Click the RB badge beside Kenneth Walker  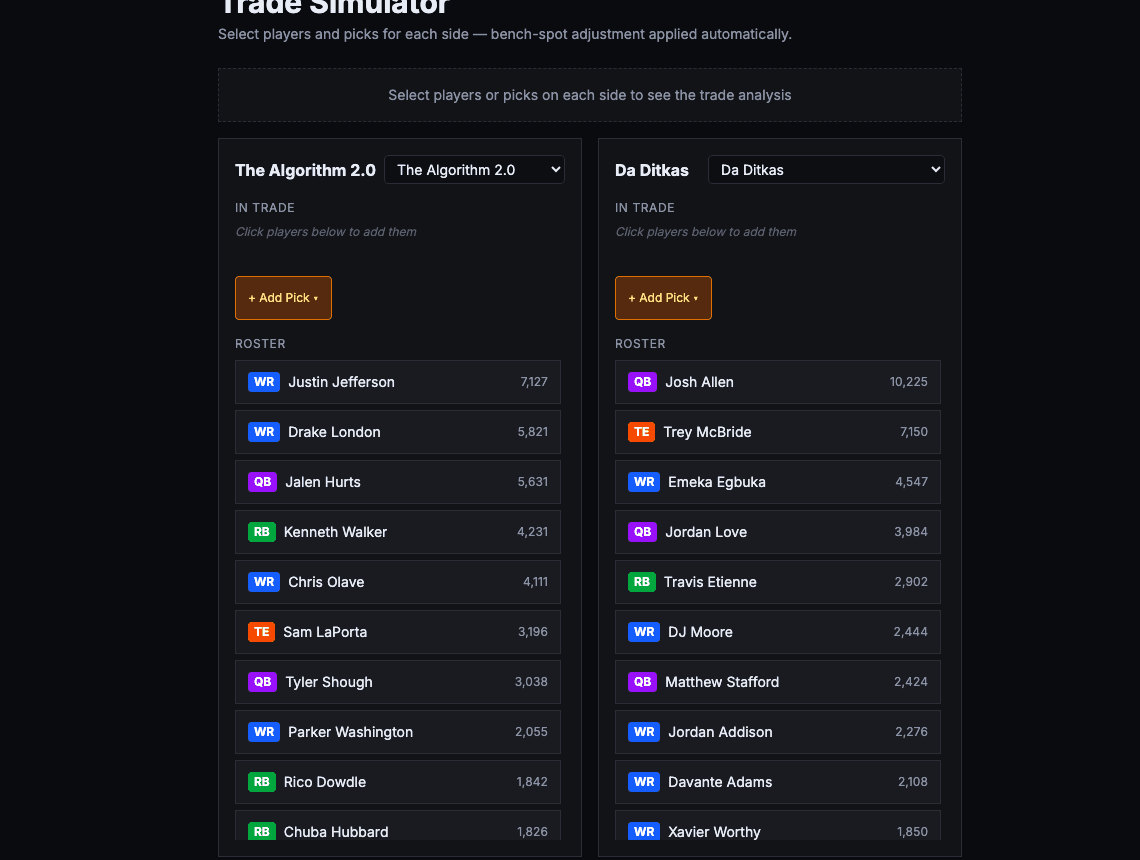point(262,532)
